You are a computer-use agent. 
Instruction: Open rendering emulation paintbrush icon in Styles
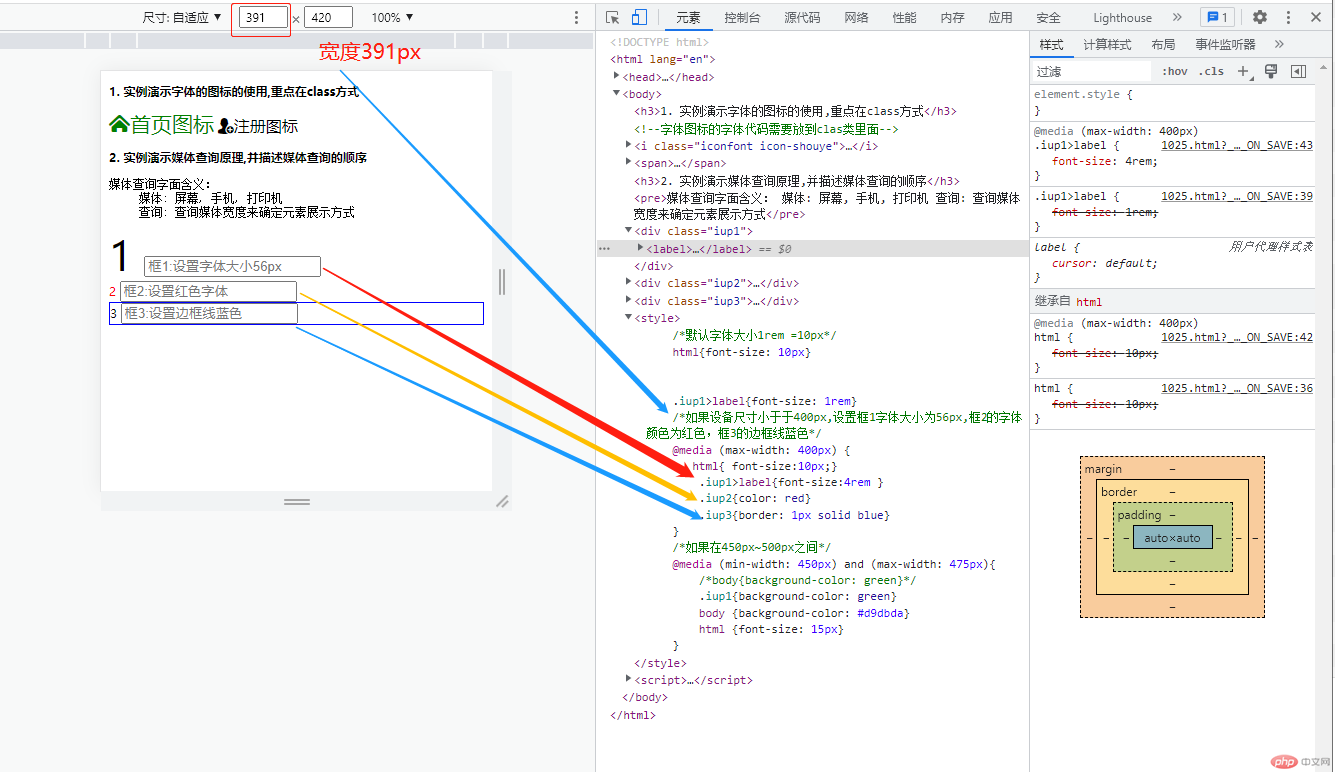[1271, 71]
